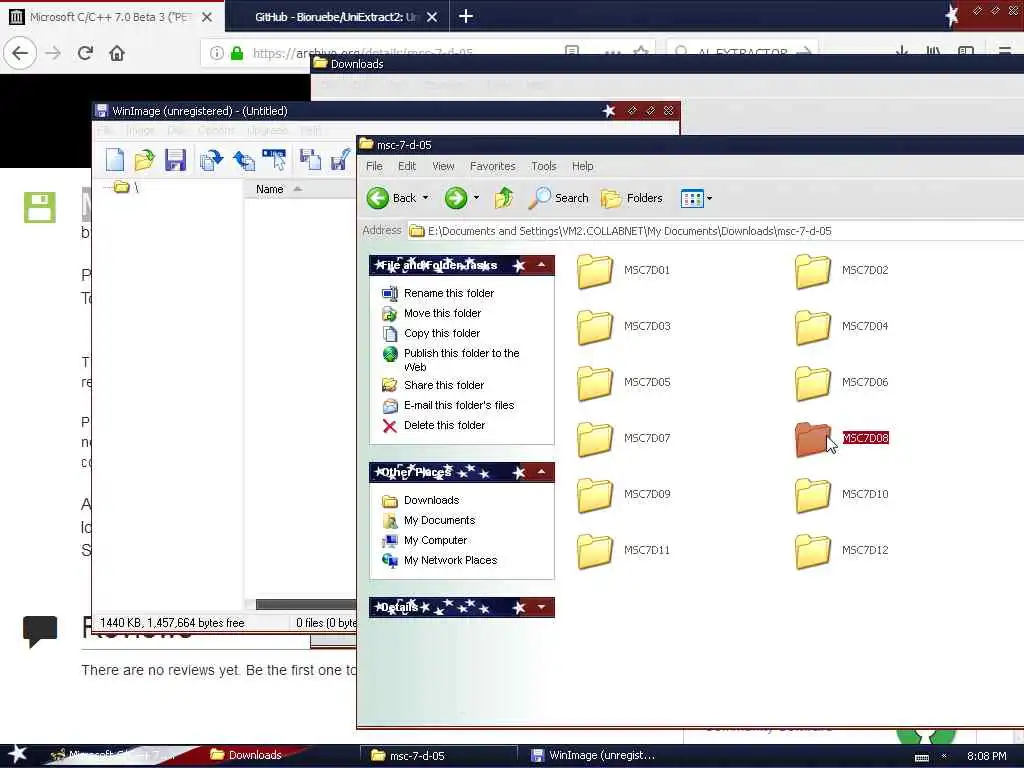This screenshot has height=768, width=1024.
Task: Click Save floppy icon in WinImage toolbar
Action: 175,160
